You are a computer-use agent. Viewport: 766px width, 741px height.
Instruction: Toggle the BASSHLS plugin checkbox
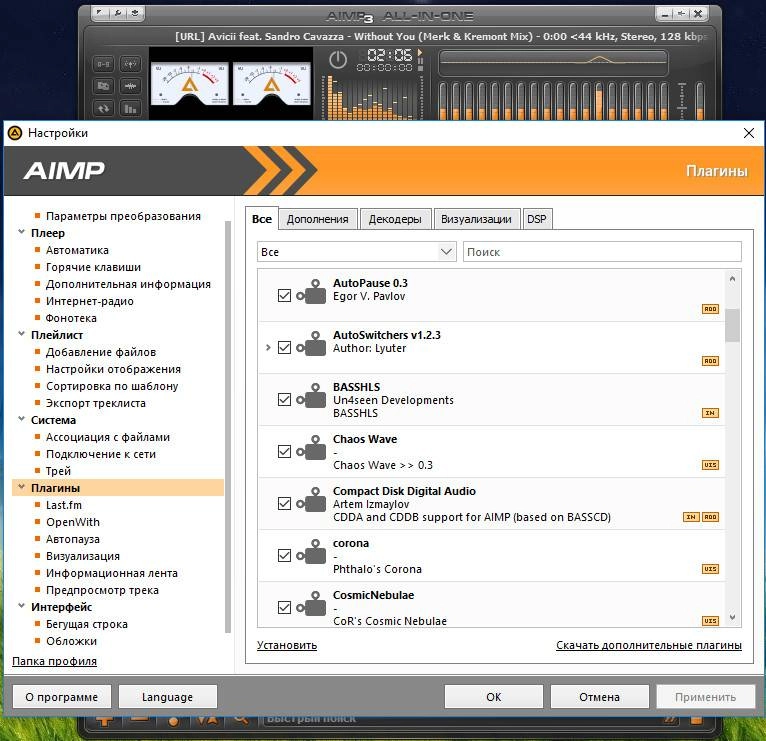284,400
